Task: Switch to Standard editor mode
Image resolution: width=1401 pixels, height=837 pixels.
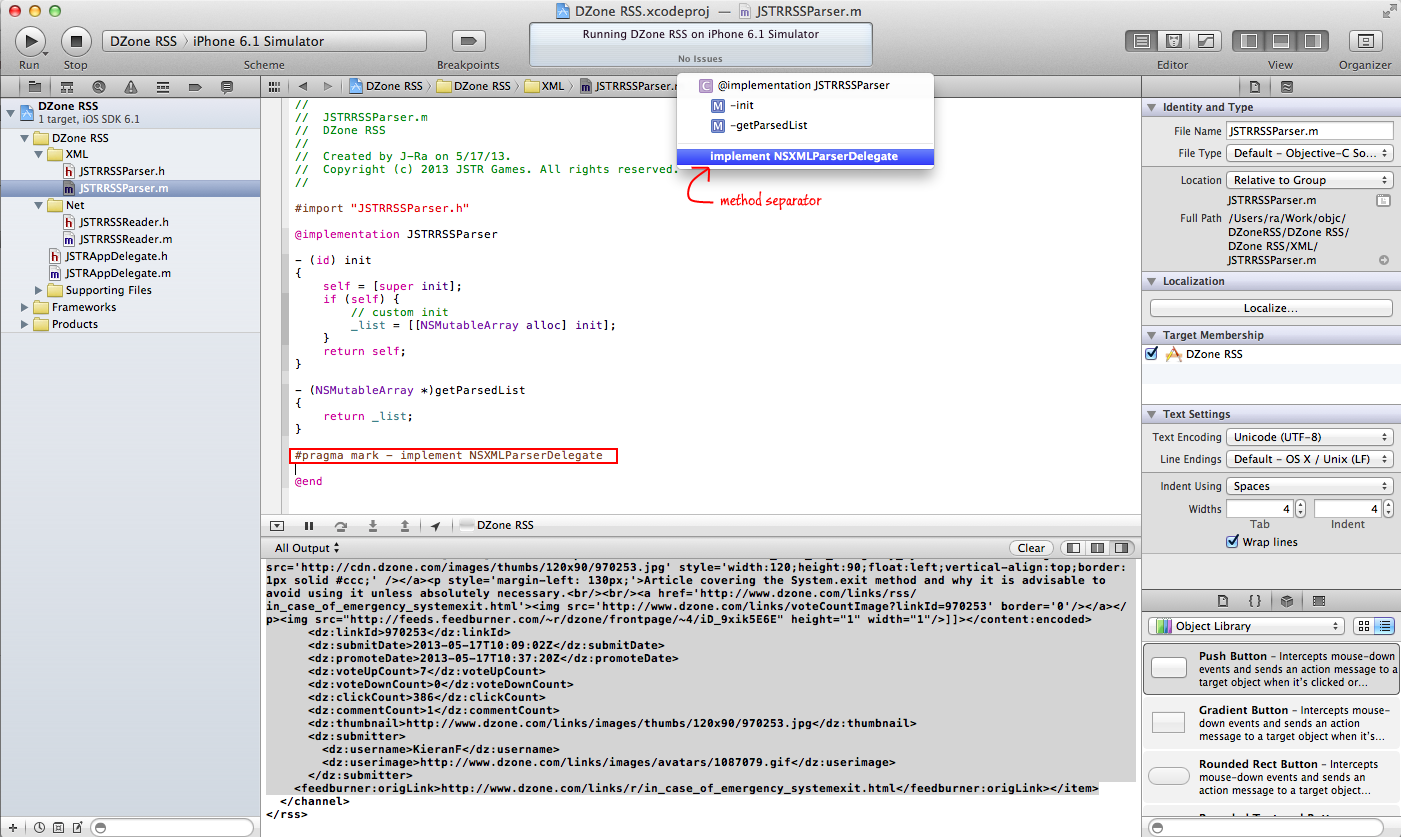Action: (x=1142, y=41)
